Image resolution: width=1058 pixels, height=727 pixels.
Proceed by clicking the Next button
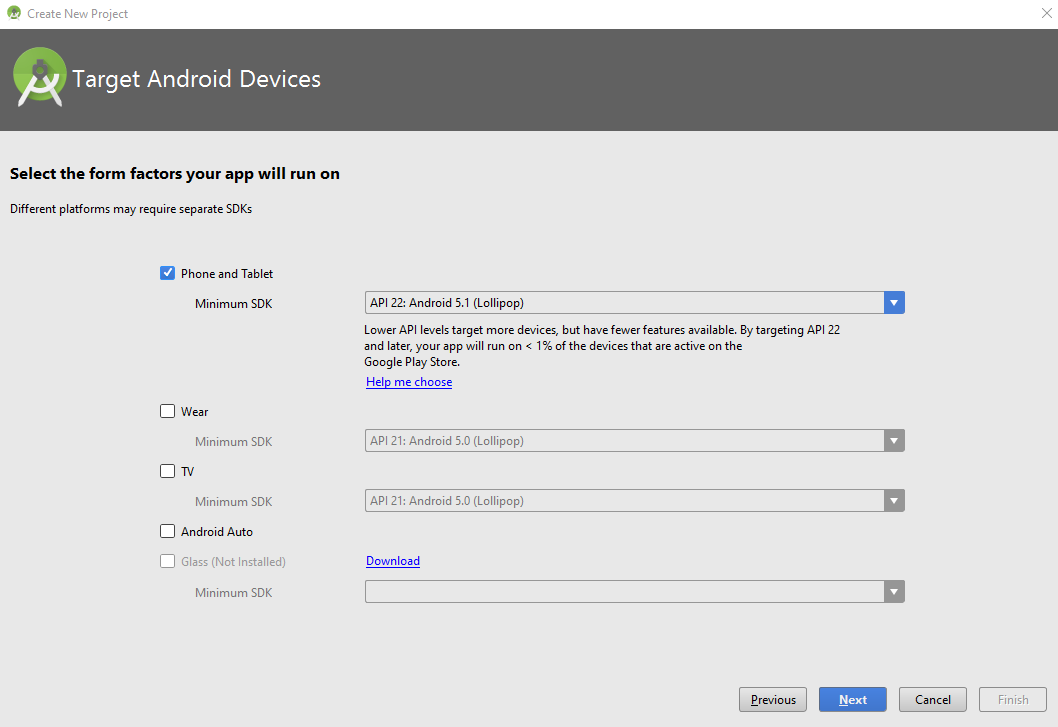coord(852,700)
